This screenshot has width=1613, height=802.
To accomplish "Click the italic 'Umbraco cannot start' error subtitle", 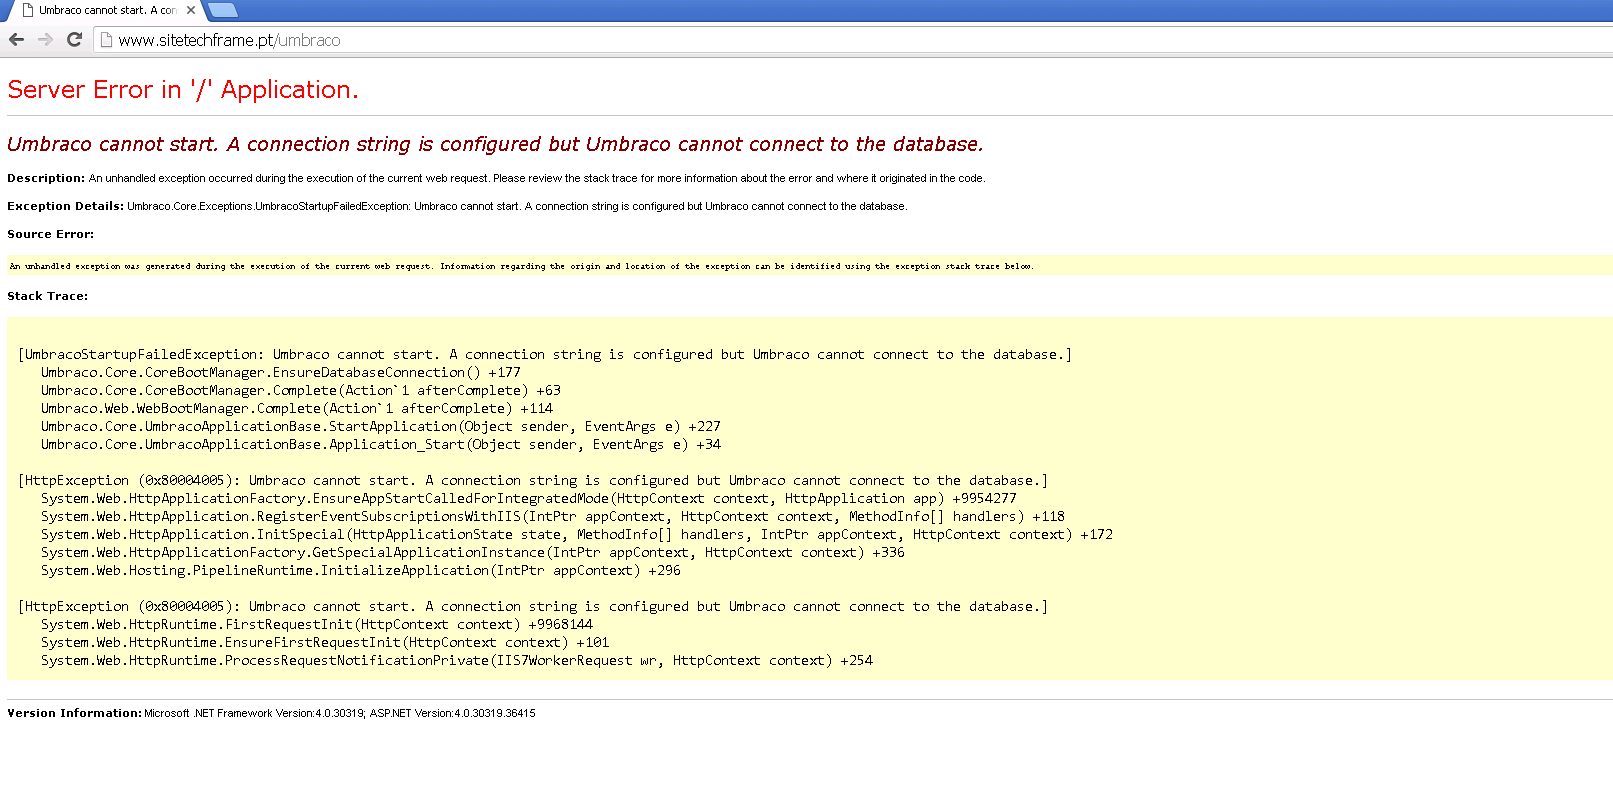I will (495, 144).
